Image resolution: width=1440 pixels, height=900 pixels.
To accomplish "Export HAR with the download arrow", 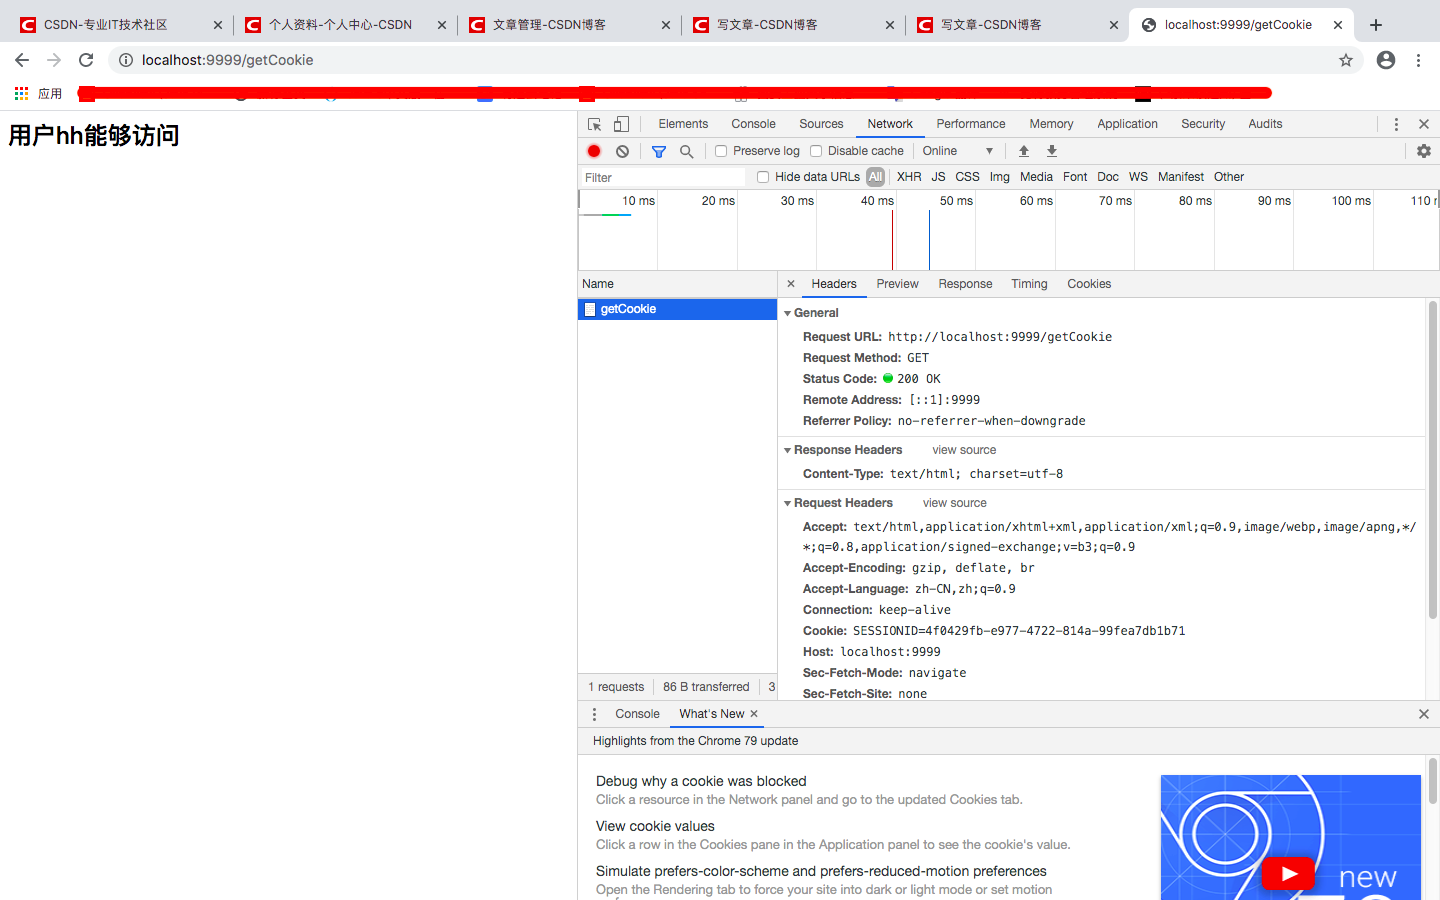I will point(1052,151).
